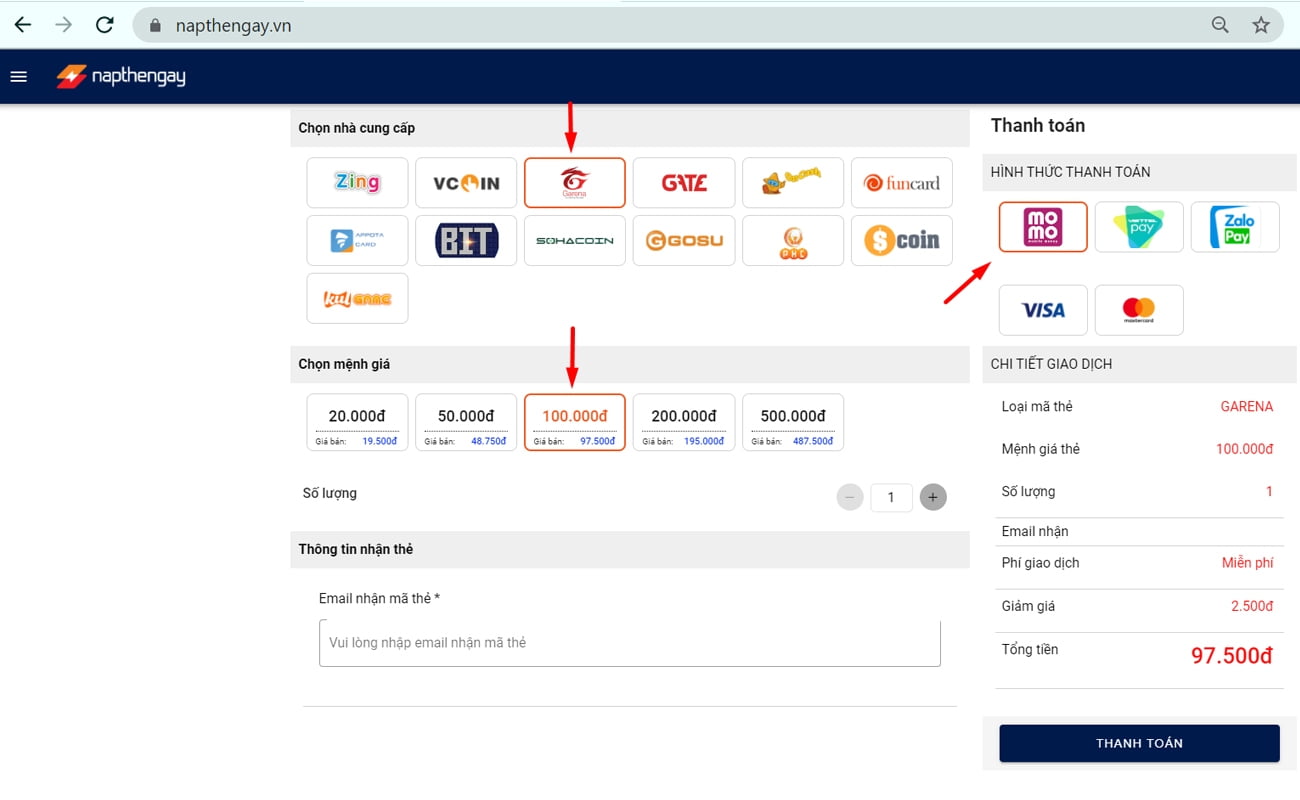Image resolution: width=1300 pixels, height=800 pixels.
Task: Open the hamburger menu
Action: [18, 76]
